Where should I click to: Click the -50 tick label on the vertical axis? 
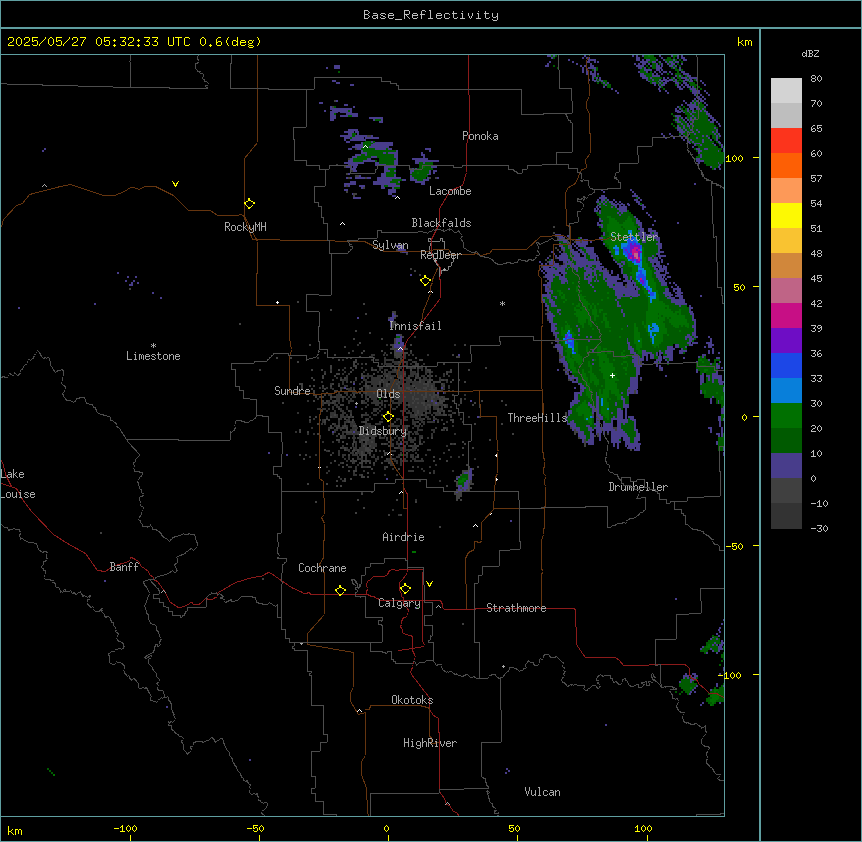point(734,546)
